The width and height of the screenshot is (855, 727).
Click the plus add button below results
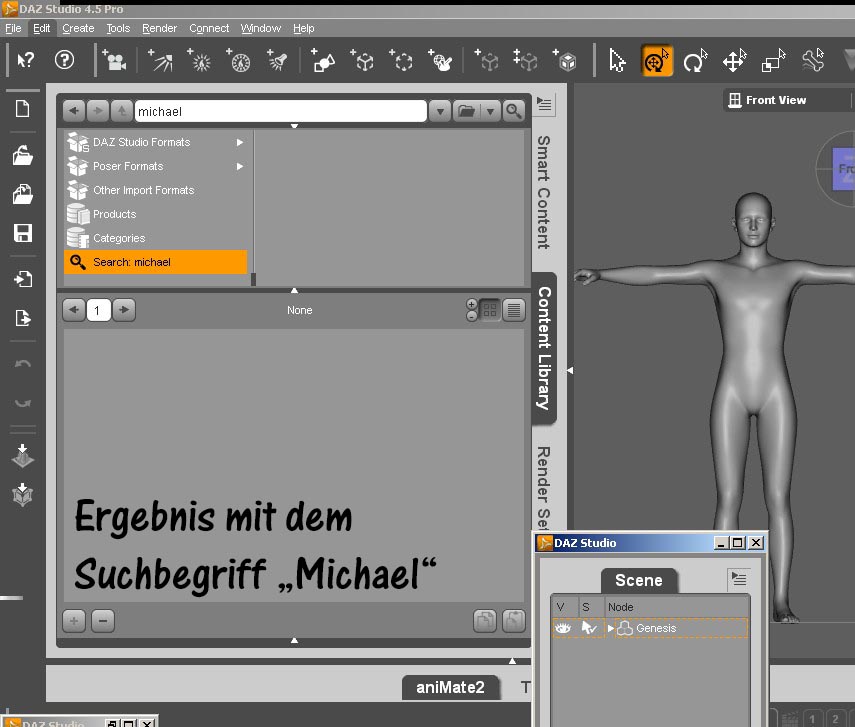tap(74, 621)
